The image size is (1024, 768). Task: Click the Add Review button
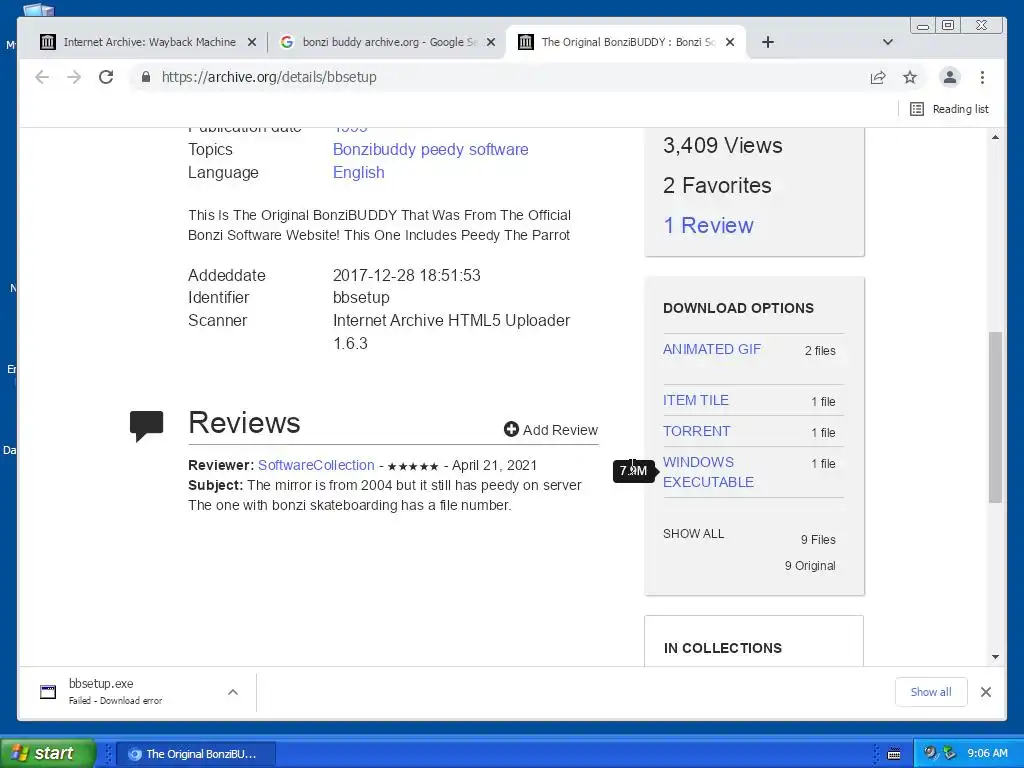(x=551, y=430)
